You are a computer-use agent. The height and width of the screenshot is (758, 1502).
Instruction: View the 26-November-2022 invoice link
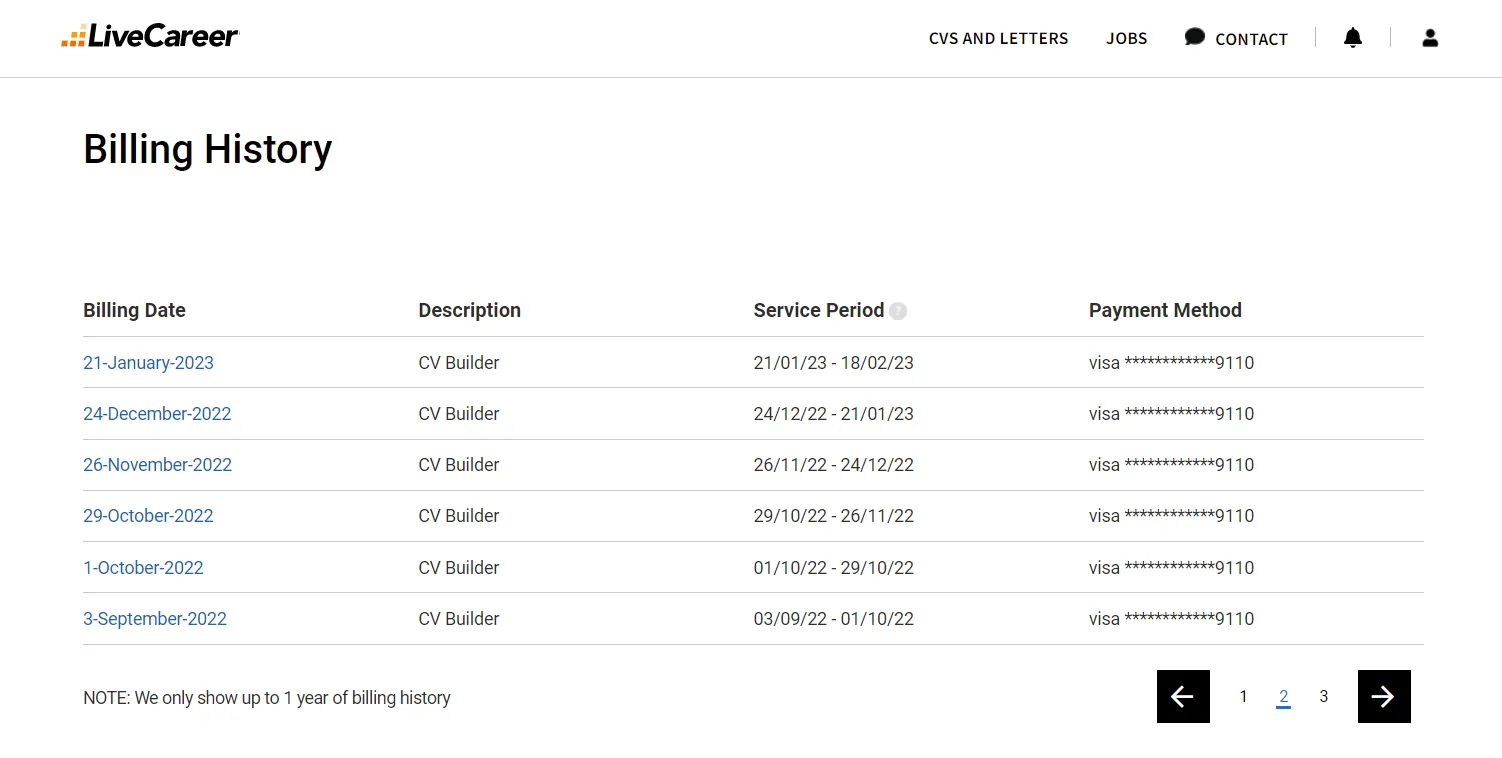pyautogui.click(x=157, y=465)
